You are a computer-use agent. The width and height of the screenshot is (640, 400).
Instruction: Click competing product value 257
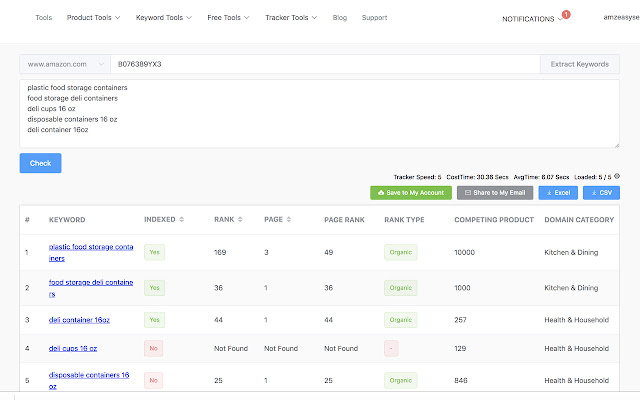pyautogui.click(x=460, y=320)
